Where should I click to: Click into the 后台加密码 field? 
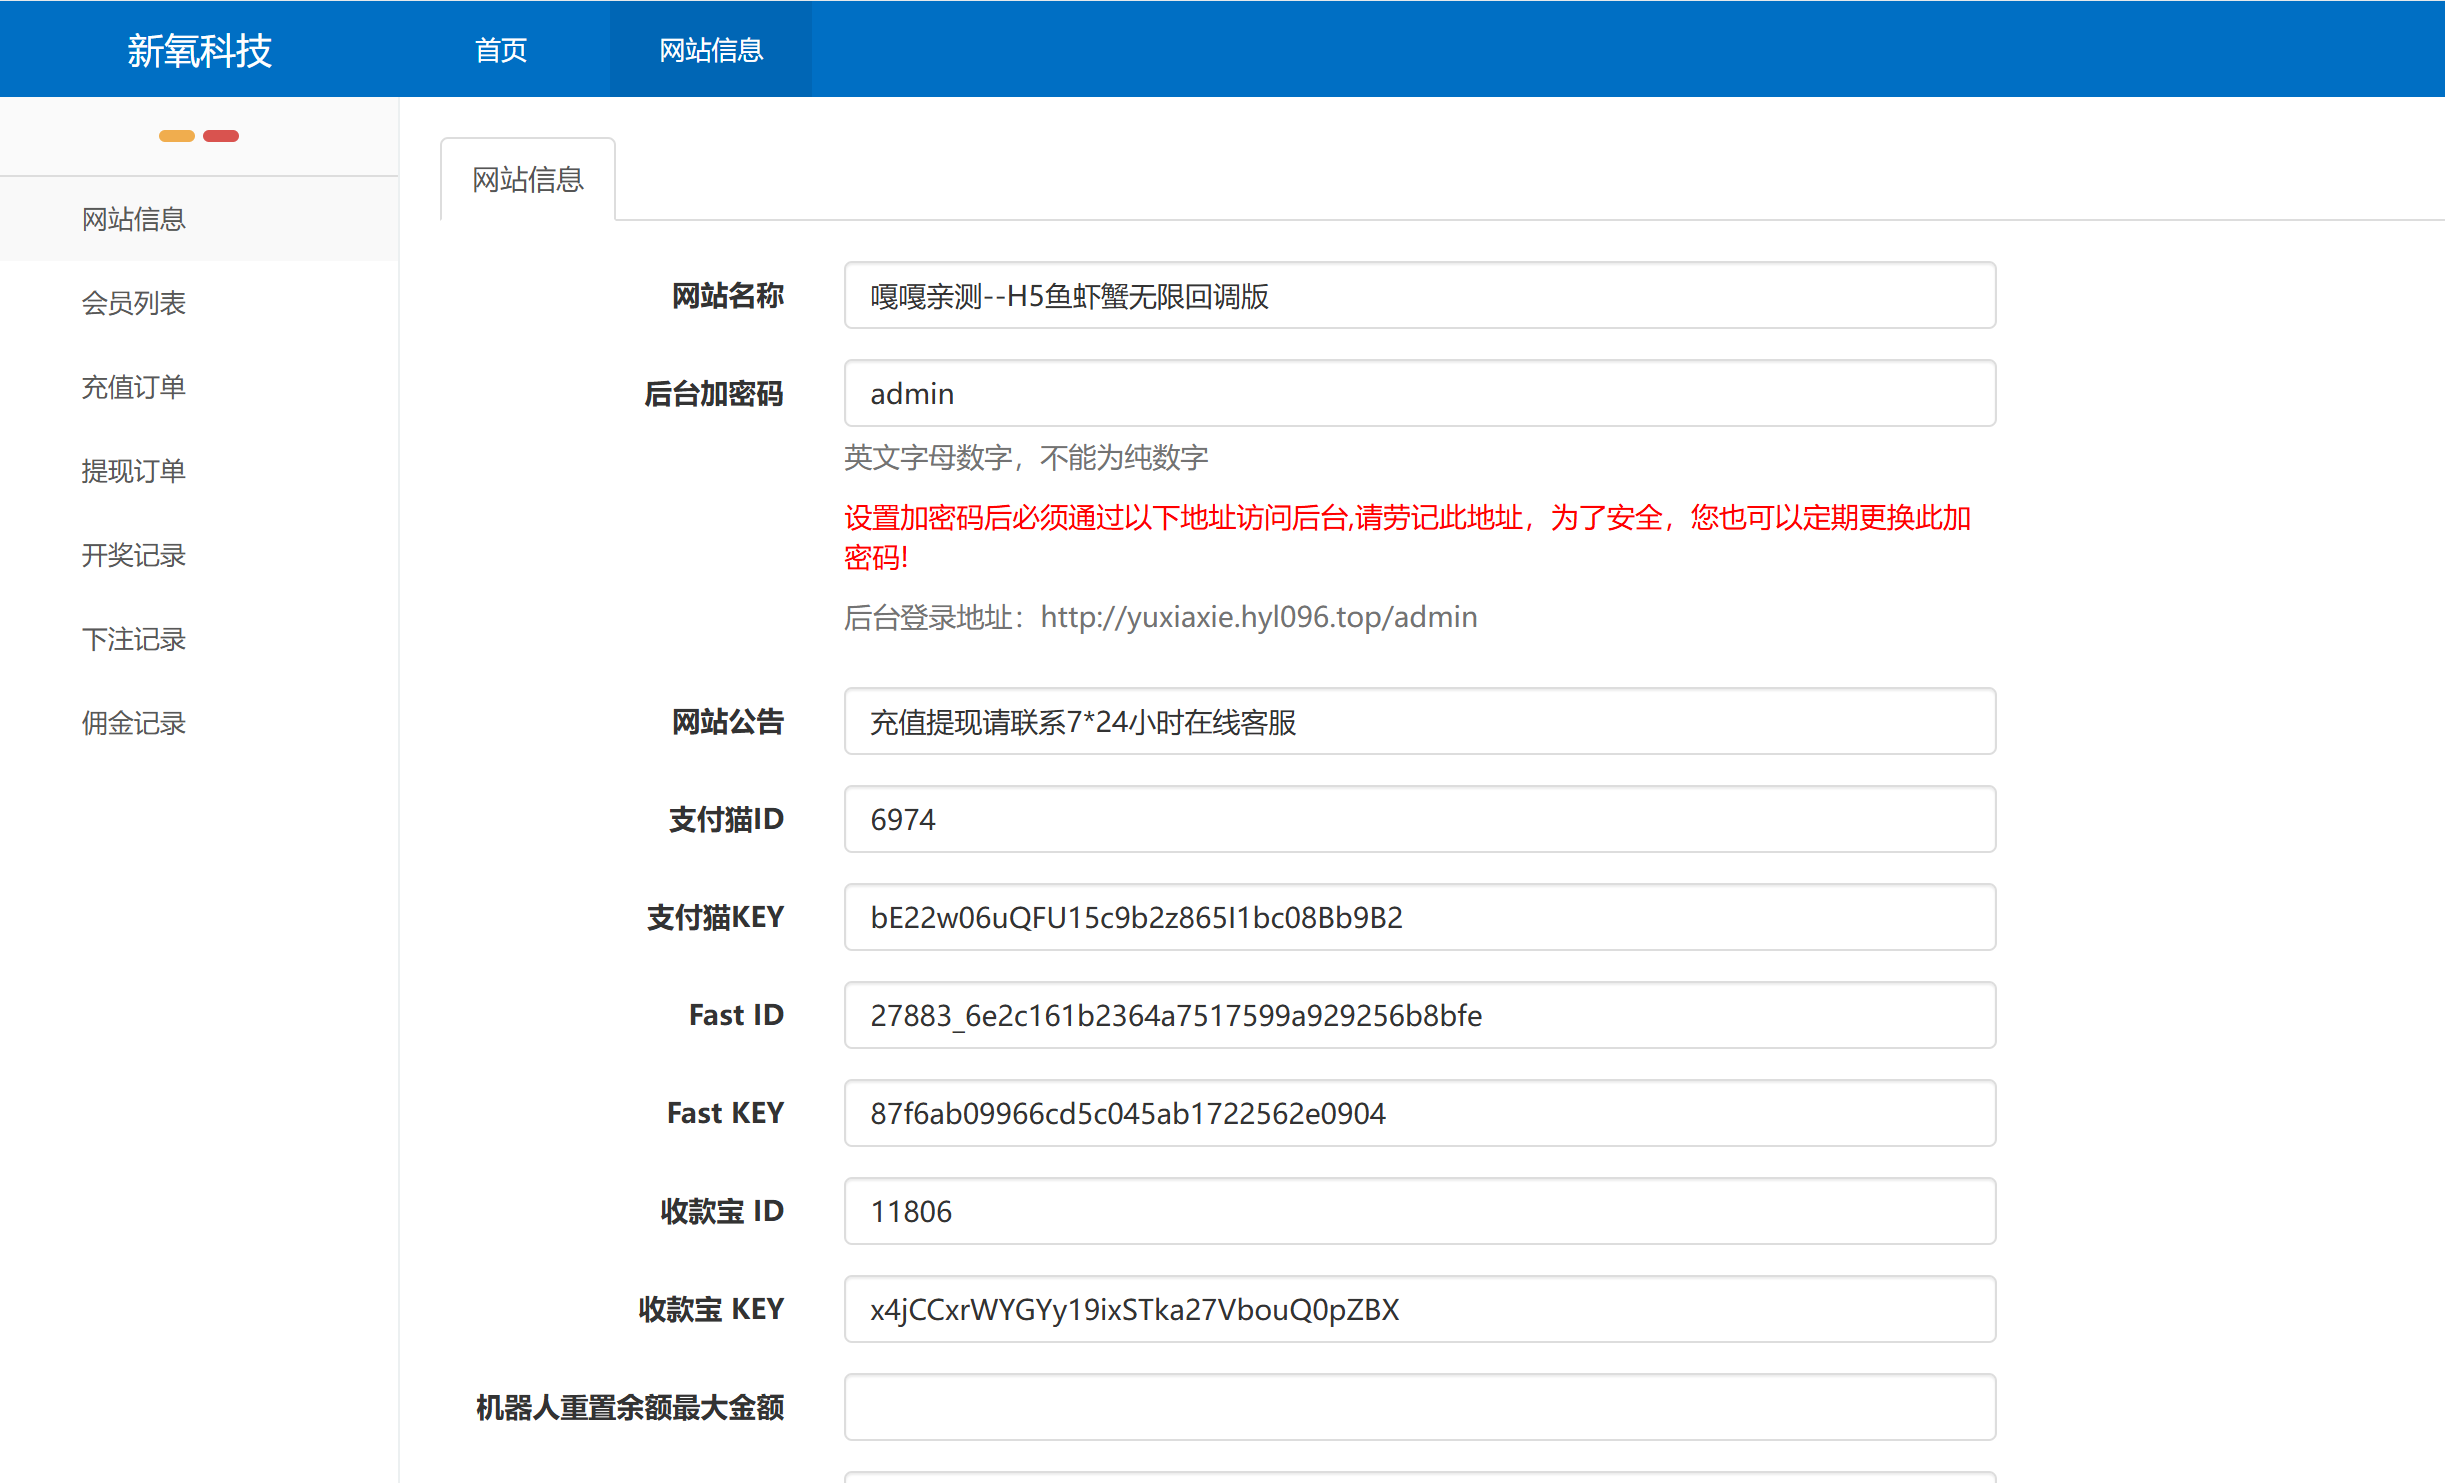pyautogui.click(x=1419, y=394)
